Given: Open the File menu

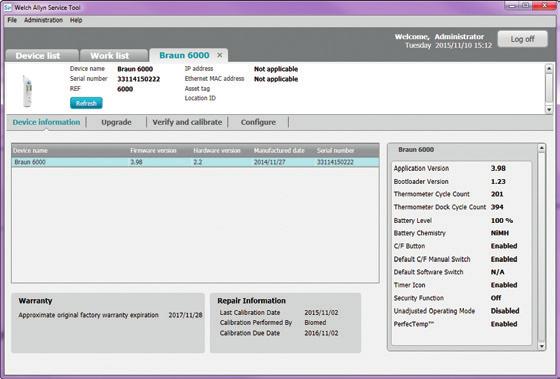Looking at the screenshot, I should pos(12,20).
